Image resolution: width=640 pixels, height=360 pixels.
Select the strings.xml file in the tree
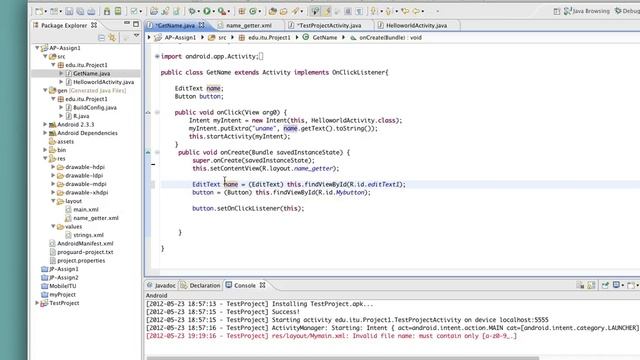[x=88, y=235]
